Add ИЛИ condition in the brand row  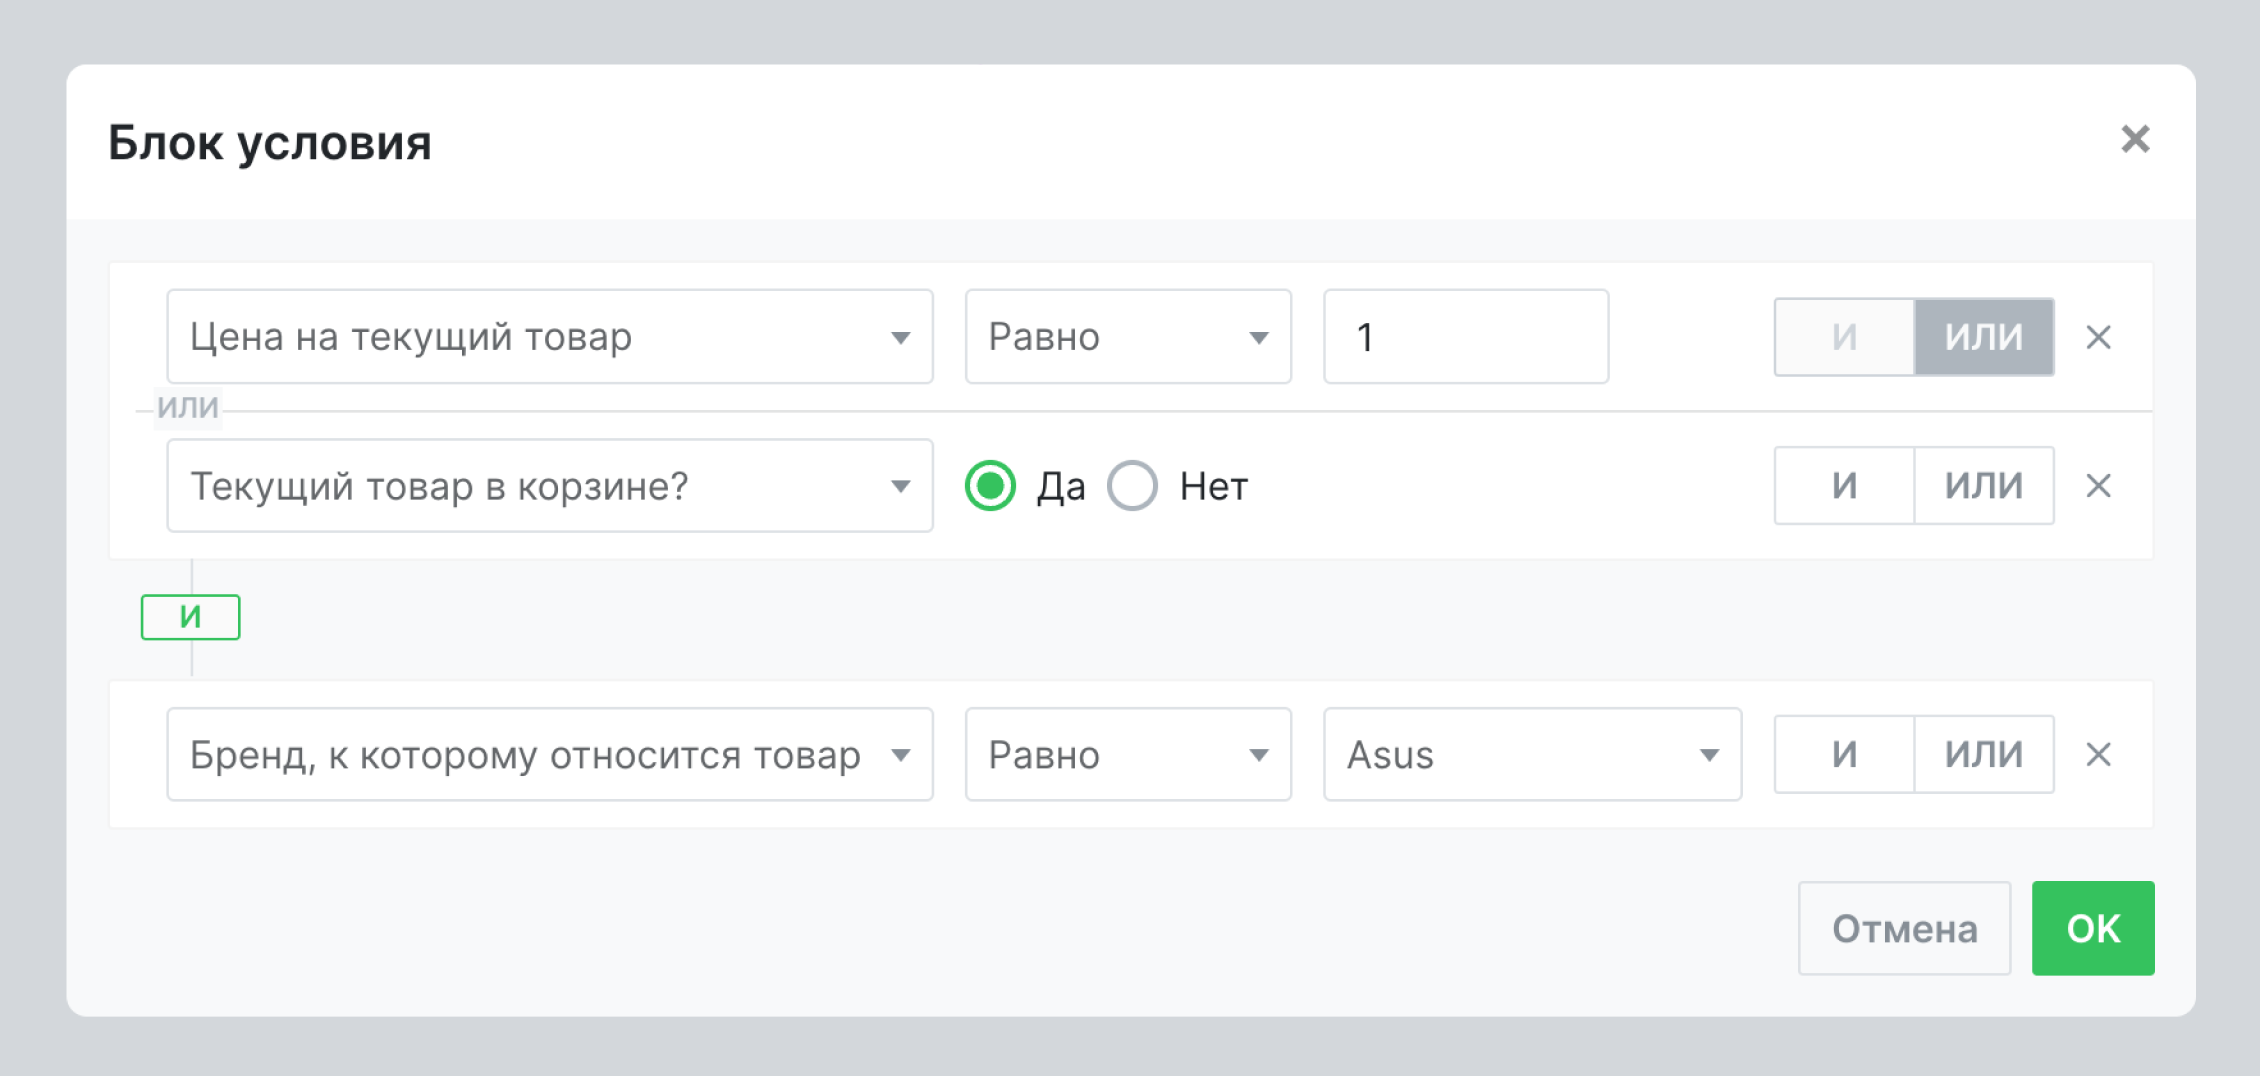click(x=1984, y=754)
